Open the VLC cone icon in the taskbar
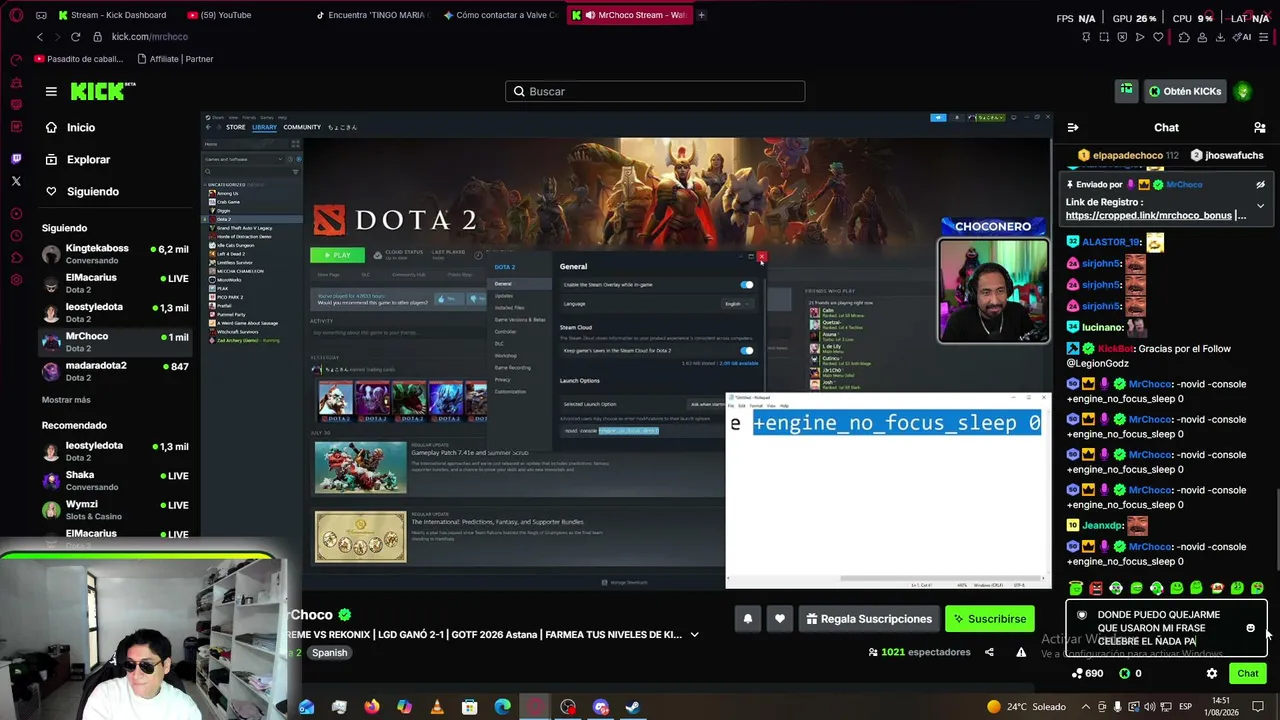This screenshot has height=720, width=1280. 437,707
